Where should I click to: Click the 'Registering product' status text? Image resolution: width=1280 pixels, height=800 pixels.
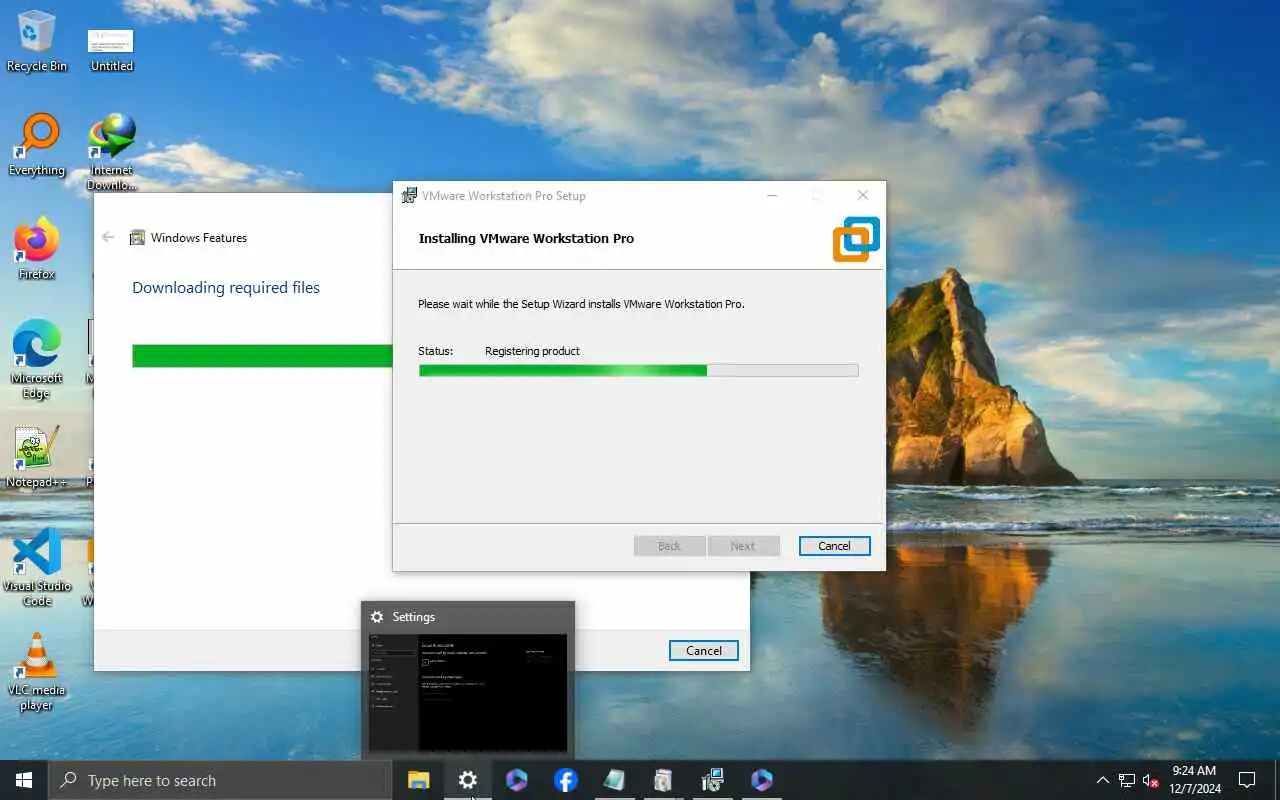(532, 351)
